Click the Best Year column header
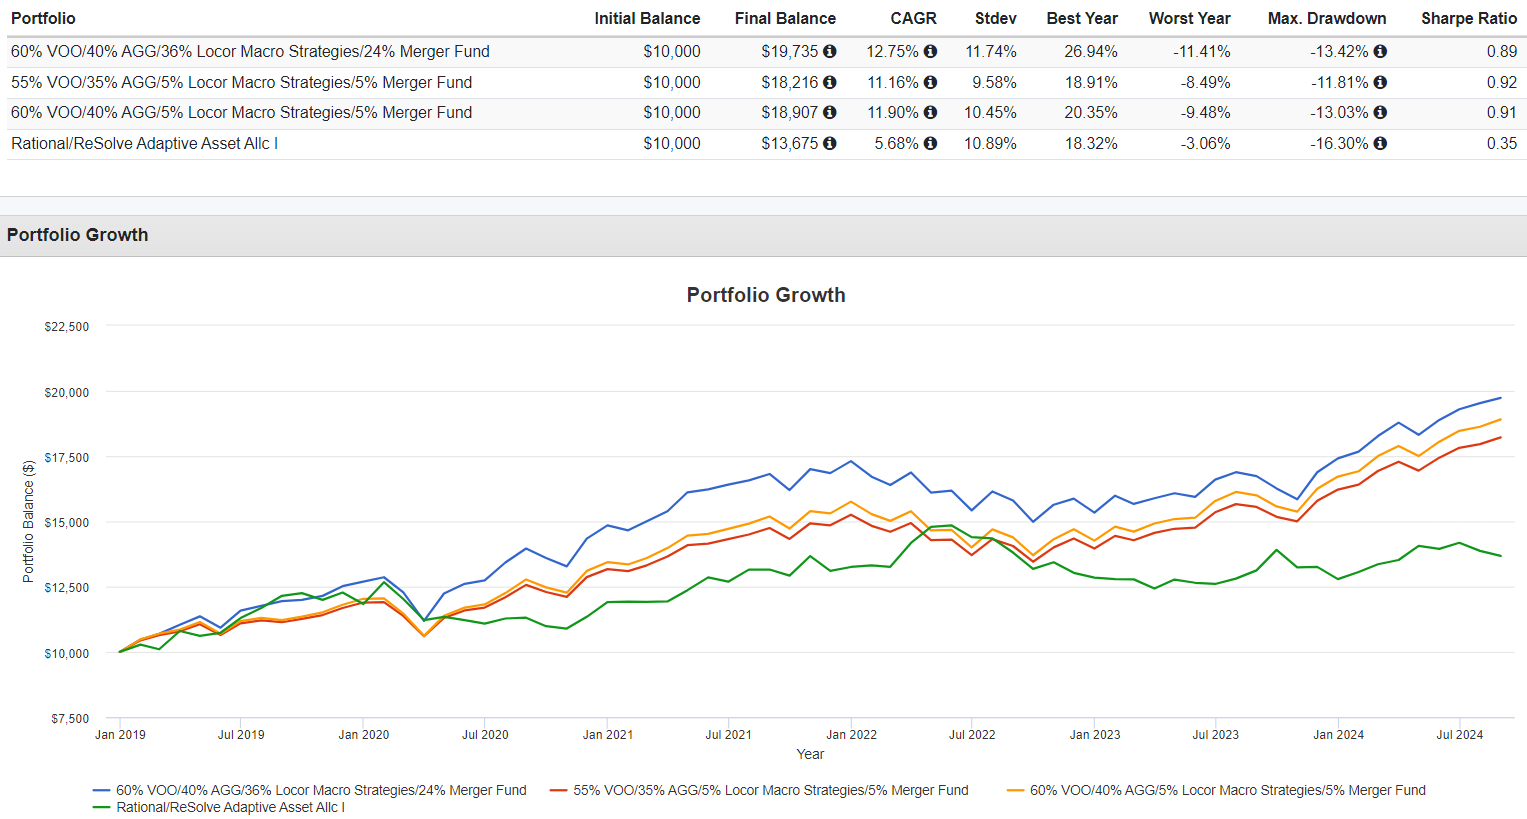 click(x=1082, y=18)
